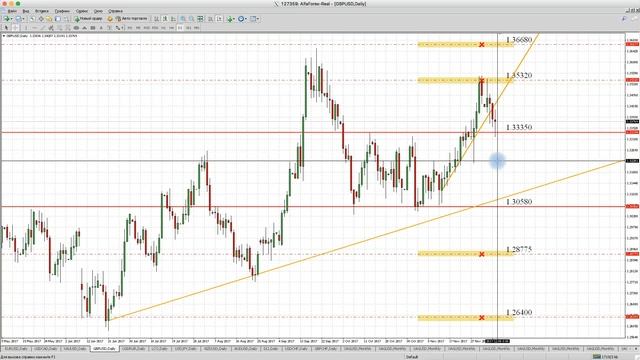Select the vertical line drawing tool
Viewport: 640px width, 360px height.
[x=26, y=28]
